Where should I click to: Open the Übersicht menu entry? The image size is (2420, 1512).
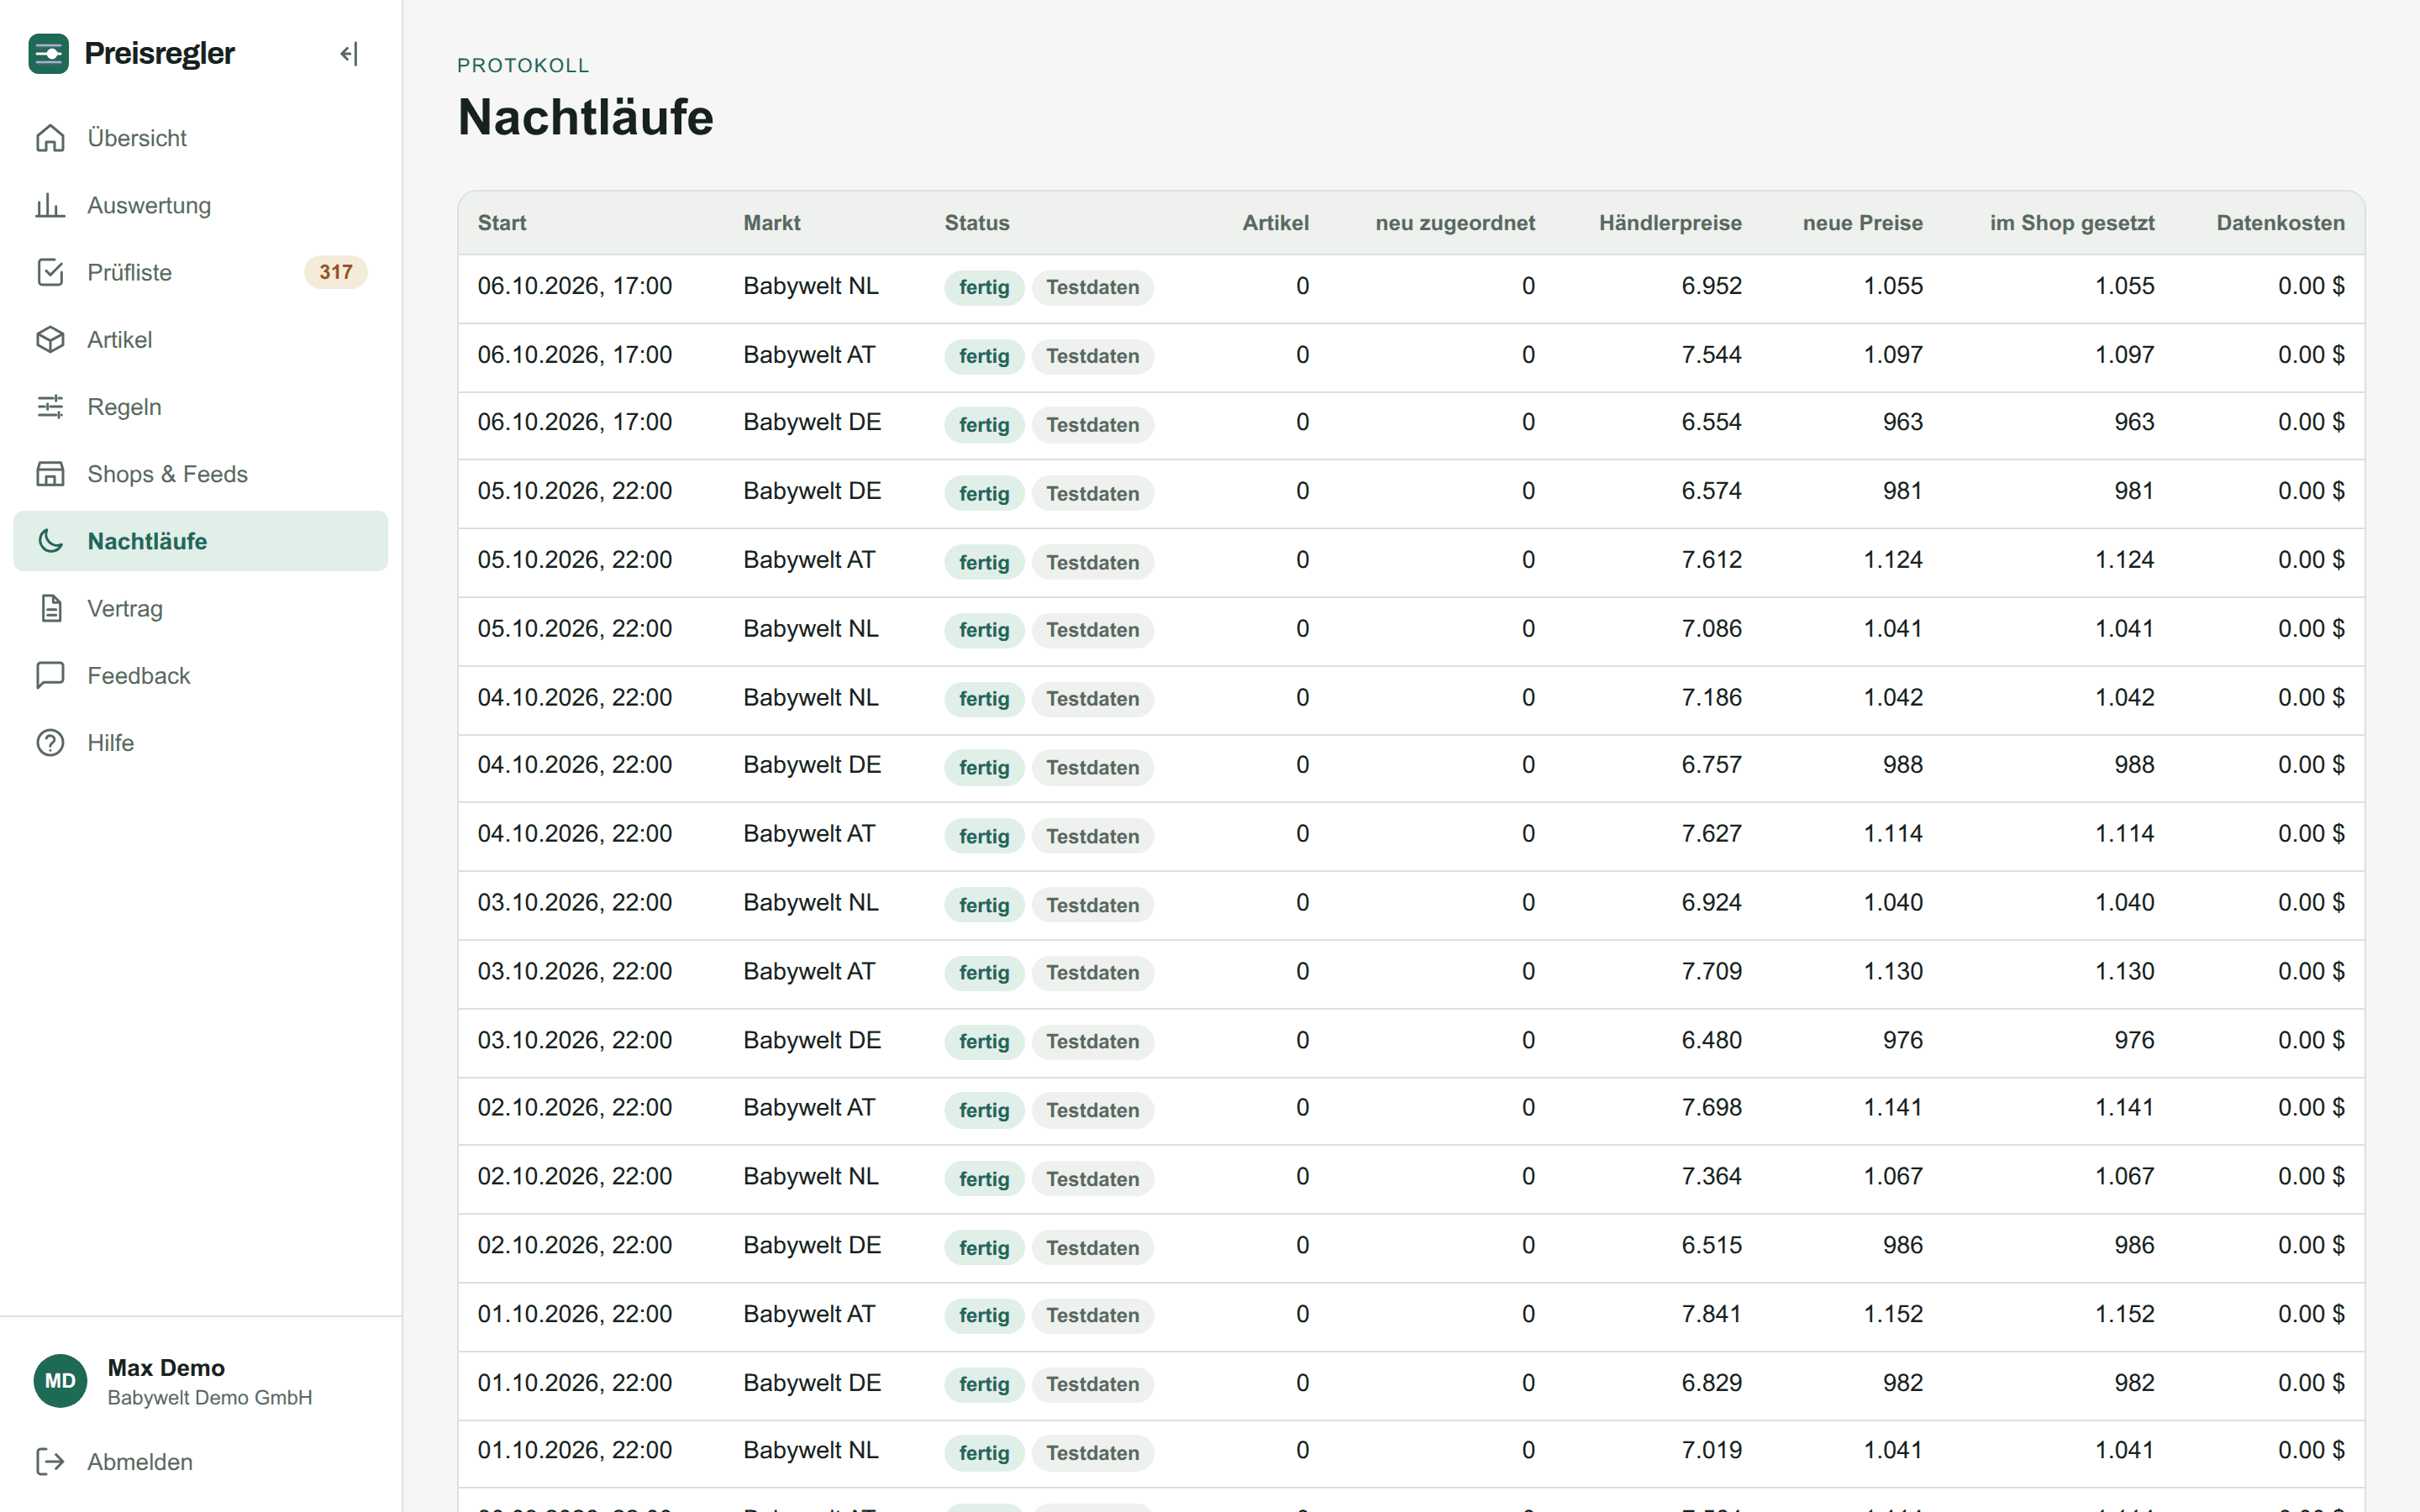coord(200,138)
